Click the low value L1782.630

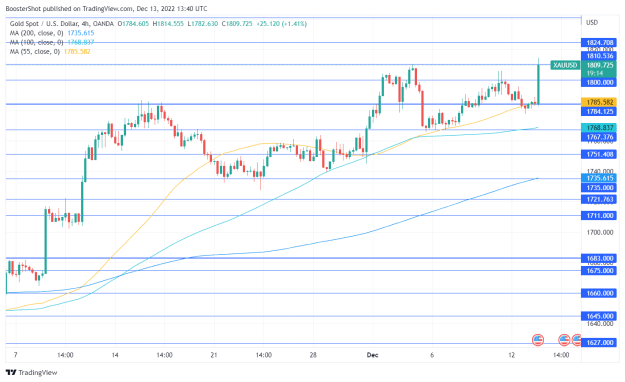[x=202, y=24]
